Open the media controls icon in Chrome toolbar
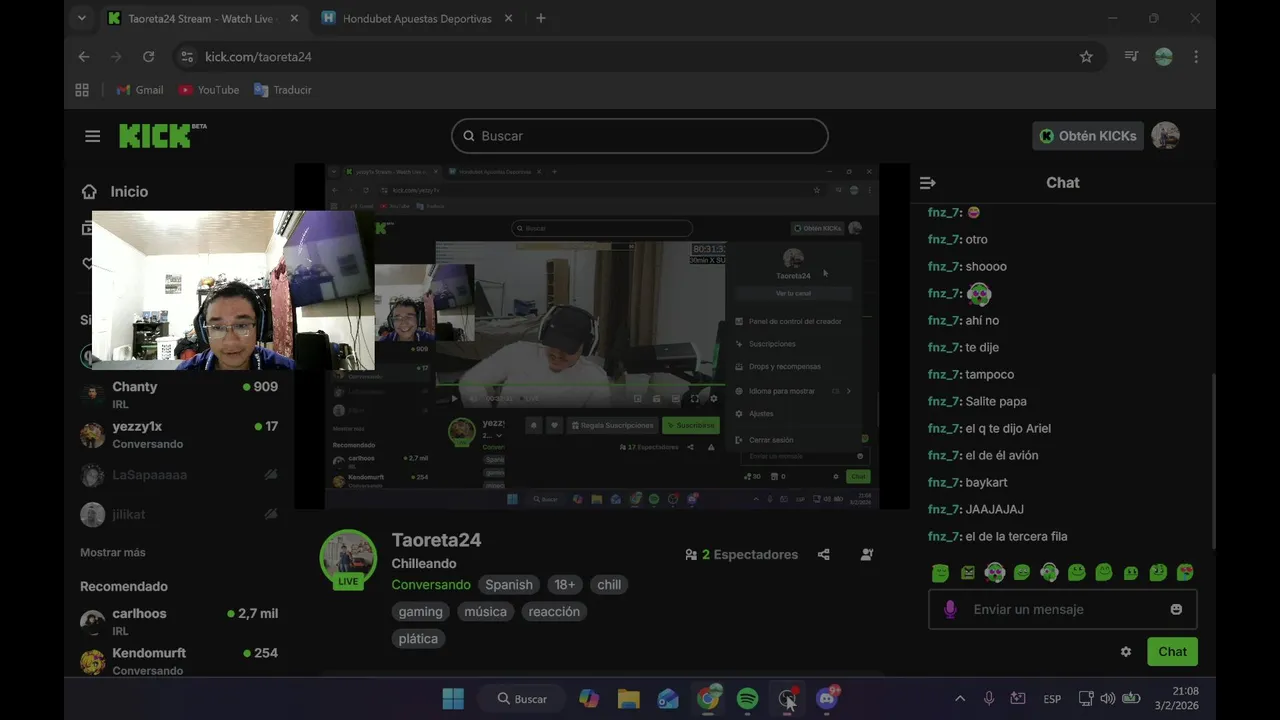Screen dimensions: 1280x720 point(1131,57)
